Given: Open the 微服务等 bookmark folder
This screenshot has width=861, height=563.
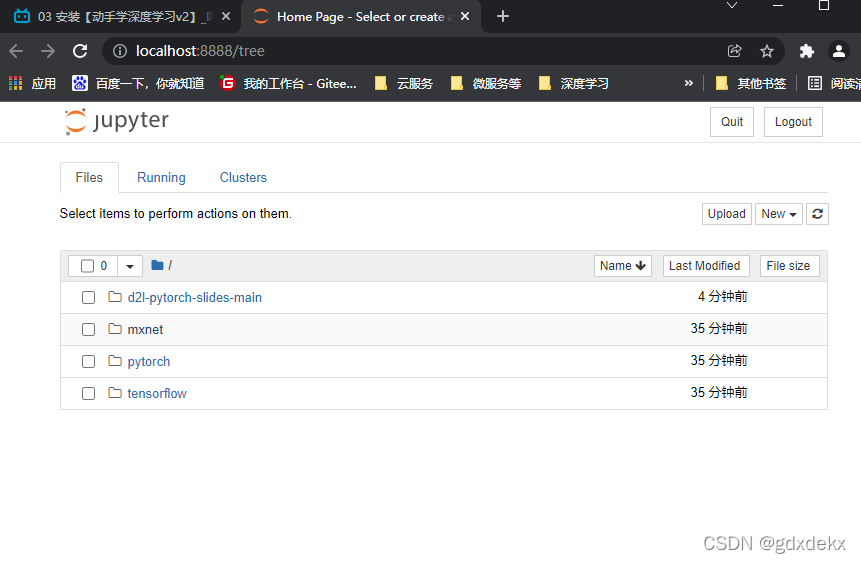Looking at the screenshot, I should (485, 83).
